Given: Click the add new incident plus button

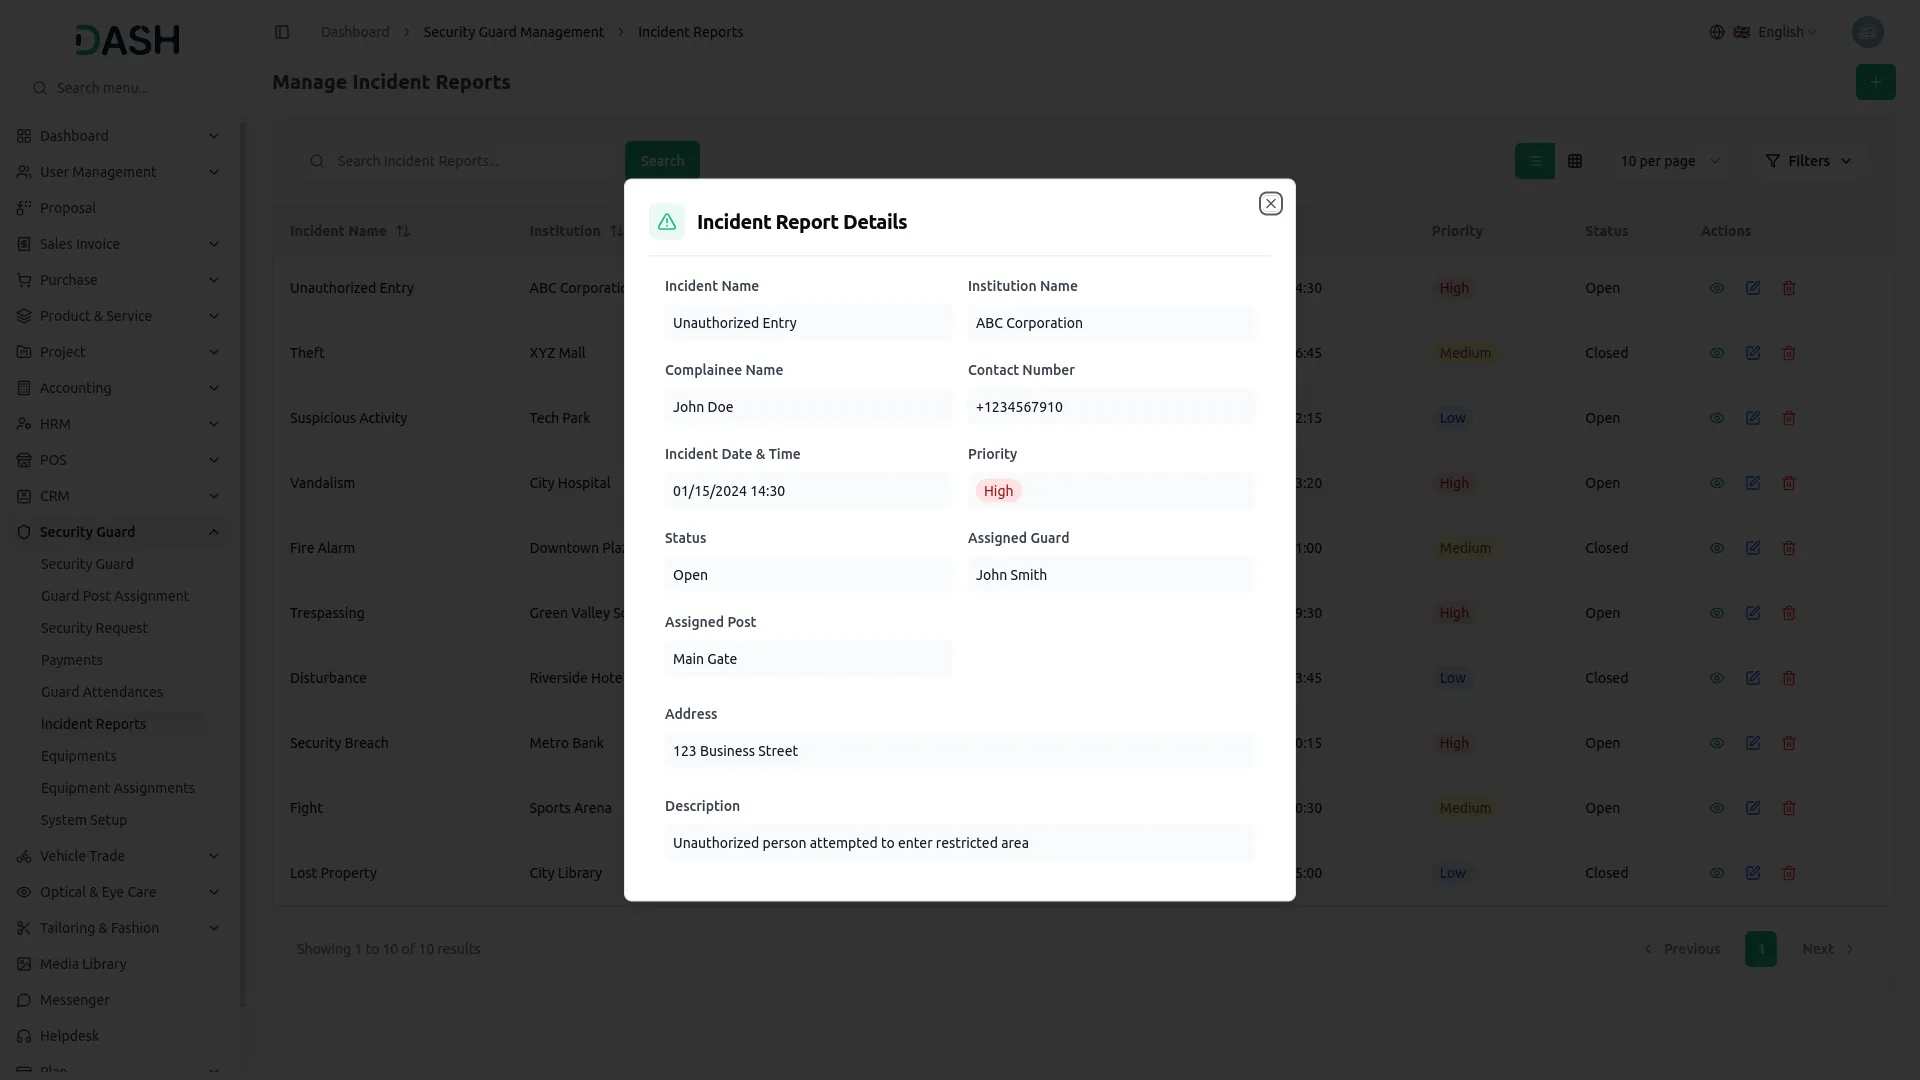Looking at the screenshot, I should 1875,82.
